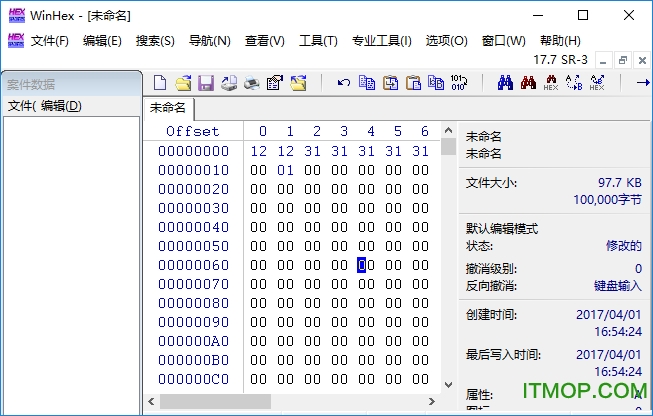Paste clipboard with clipboard icon
653x416 pixels.
pyautogui.click(x=413, y=83)
